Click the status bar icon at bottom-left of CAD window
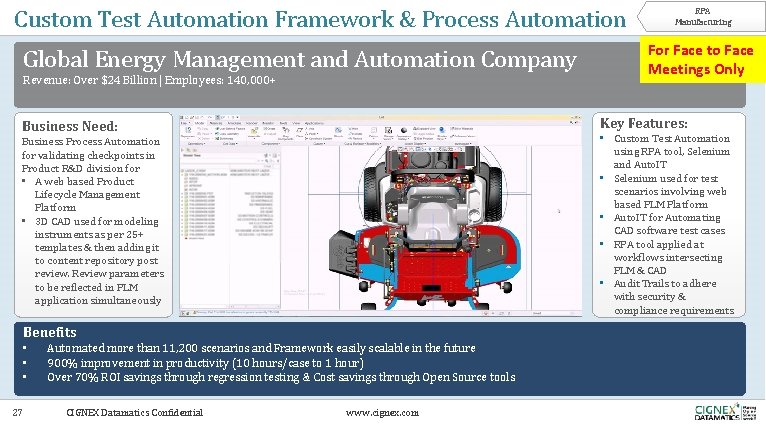Image resolution: width=766 pixels, height=425 pixels. click(x=185, y=313)
